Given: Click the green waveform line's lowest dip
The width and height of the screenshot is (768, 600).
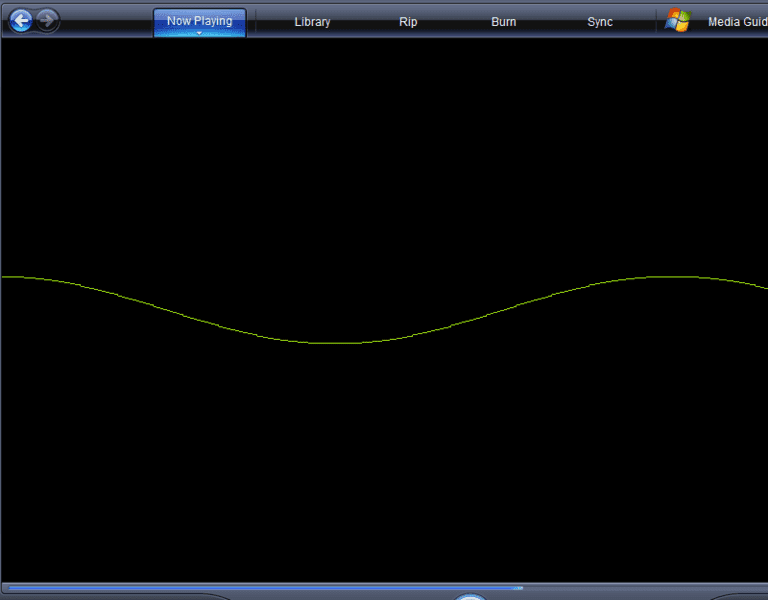Looking at the screenshot, I should tap(340, 343).
